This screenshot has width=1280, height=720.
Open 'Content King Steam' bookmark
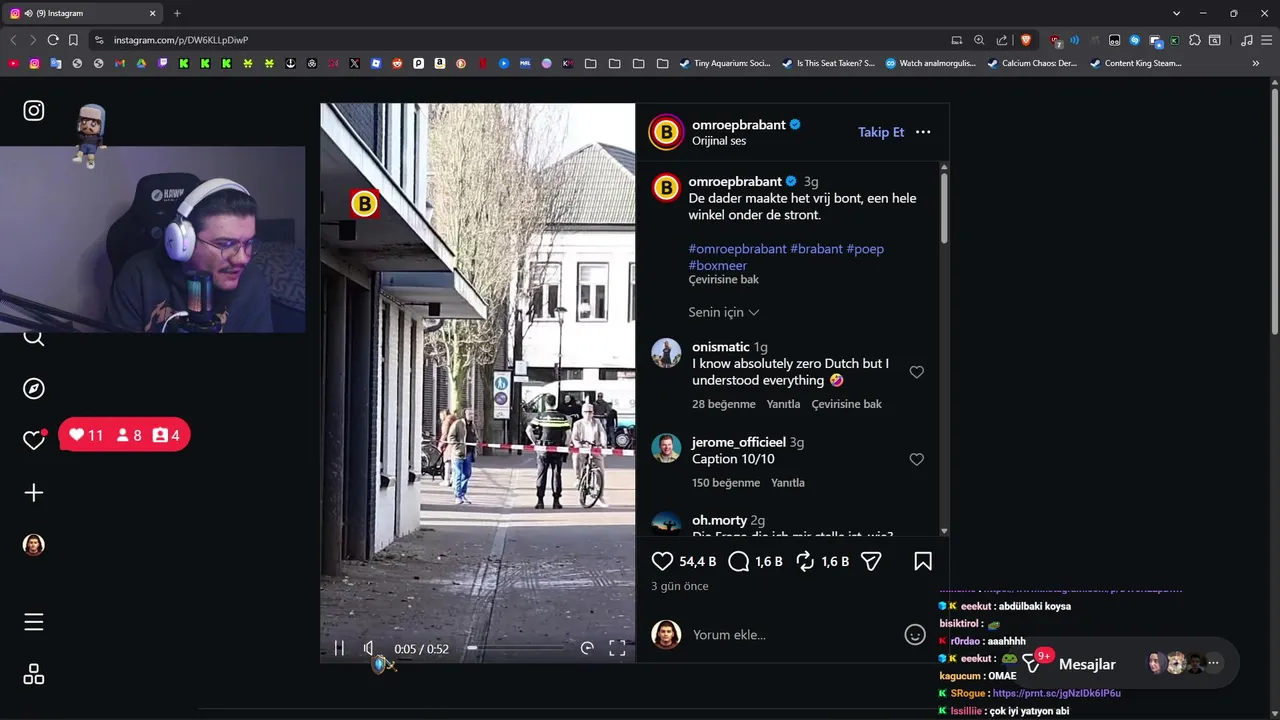pos(1136,63)
